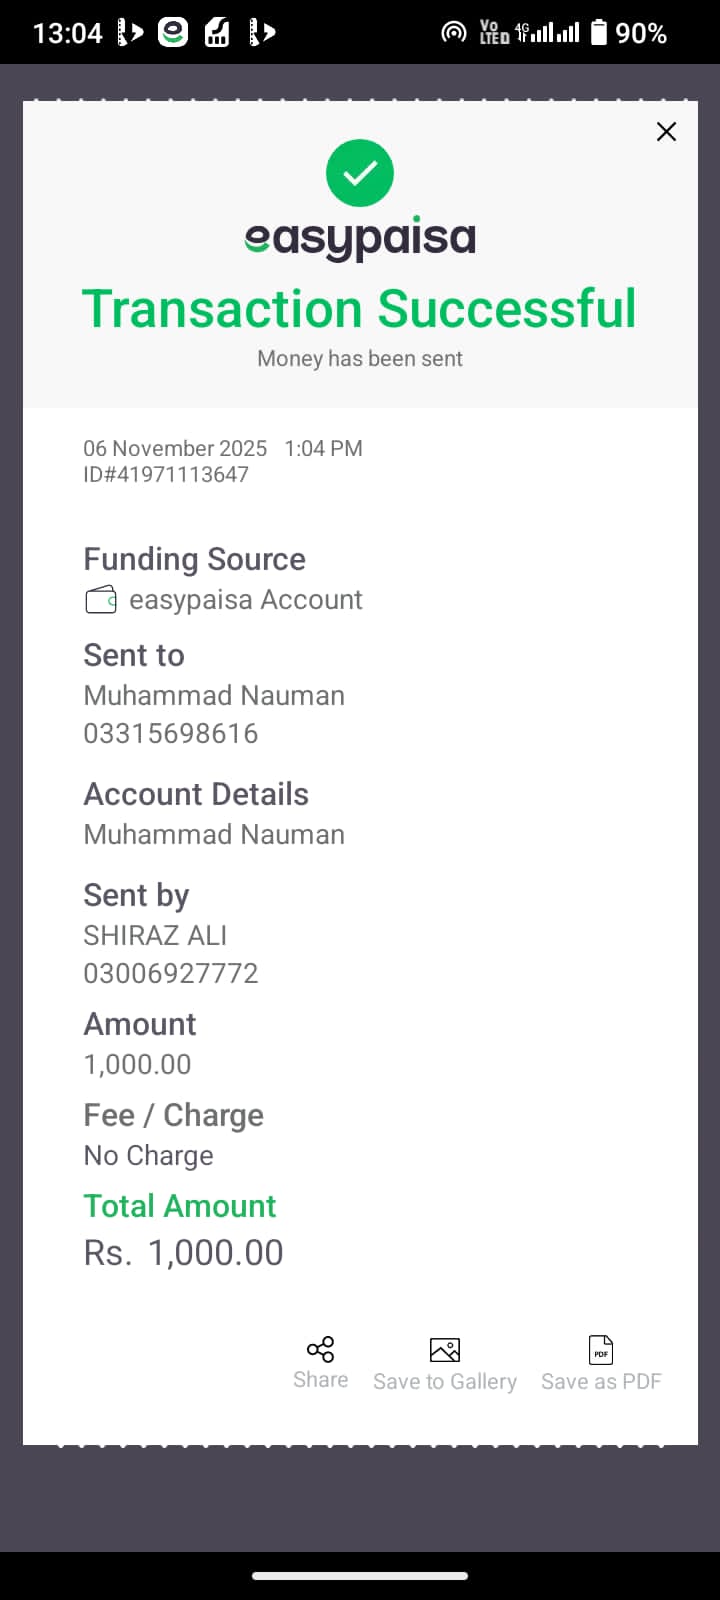Viewport: 720px width, 1600px height.
Task: Tap the Save to Gallery picture icon
Action: pyautogui.click(x=444, y=1350)
